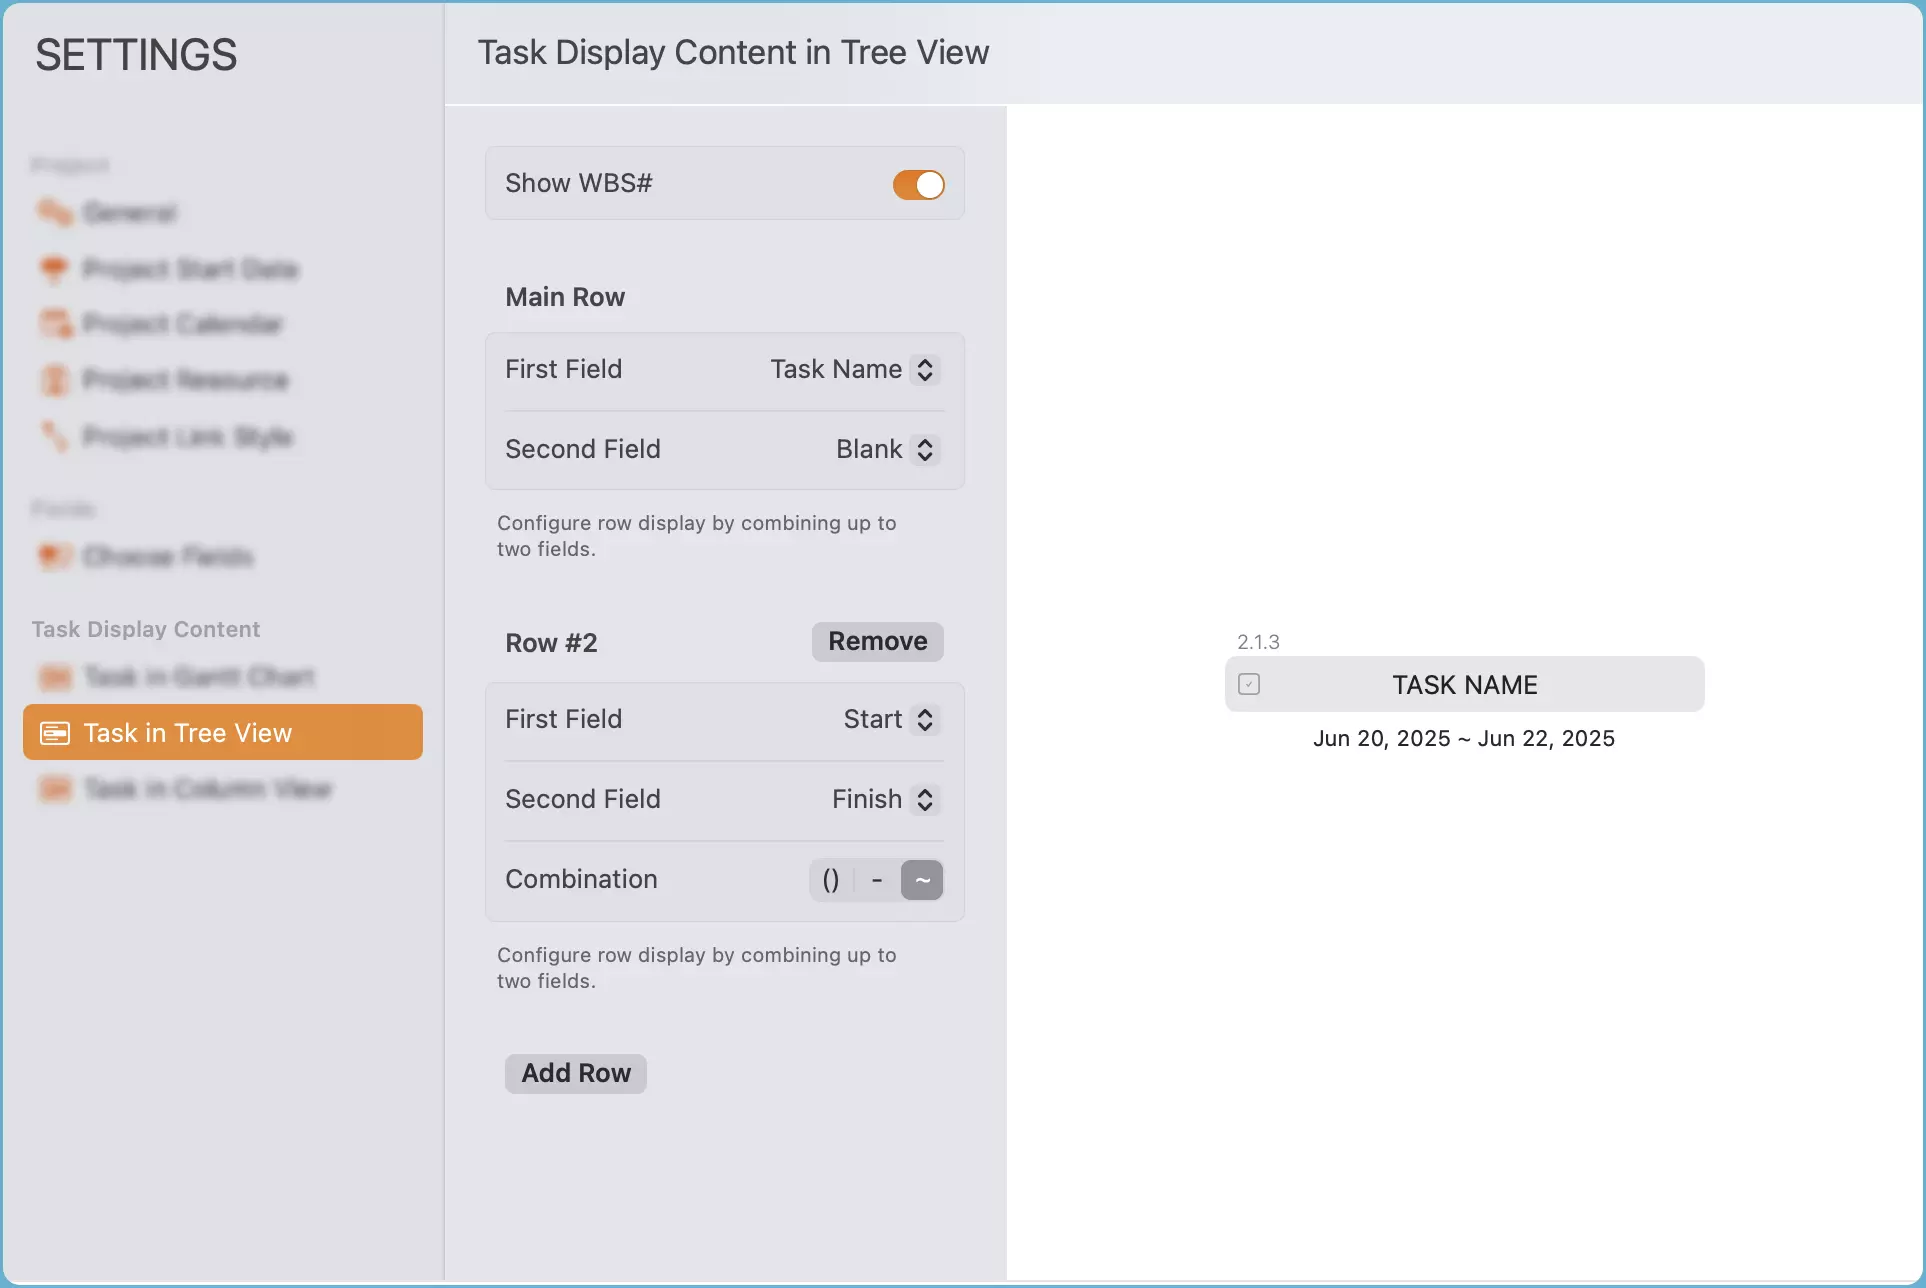The height and width of the screenshot is (1288, 1926).
Task: Open Project Resource settings icon
Action: coord(55,380)
